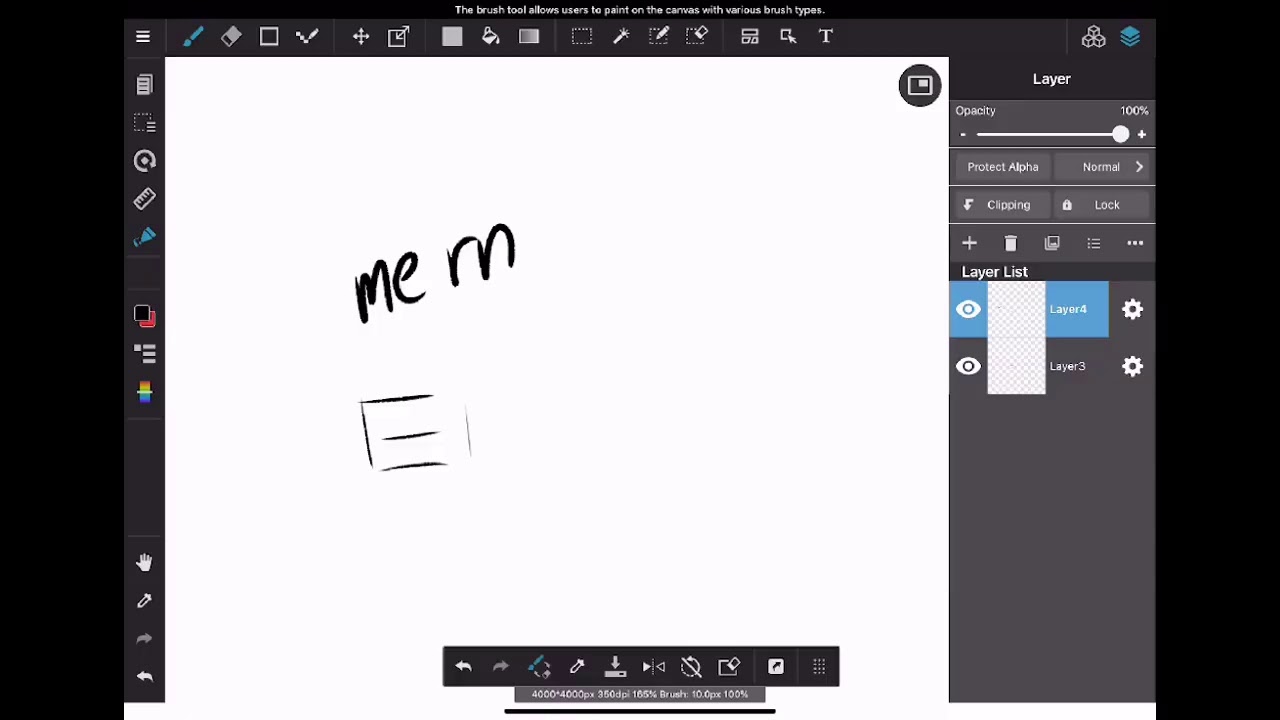This screenshot has width=1280, height=720.
Task: Select the Transform tool
Action: click(399, 37)
